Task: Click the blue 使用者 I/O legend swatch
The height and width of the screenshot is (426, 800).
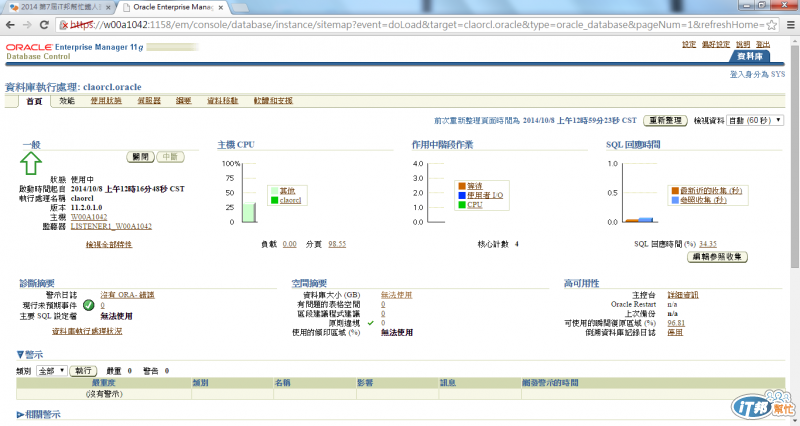Action: click(462, 195)
